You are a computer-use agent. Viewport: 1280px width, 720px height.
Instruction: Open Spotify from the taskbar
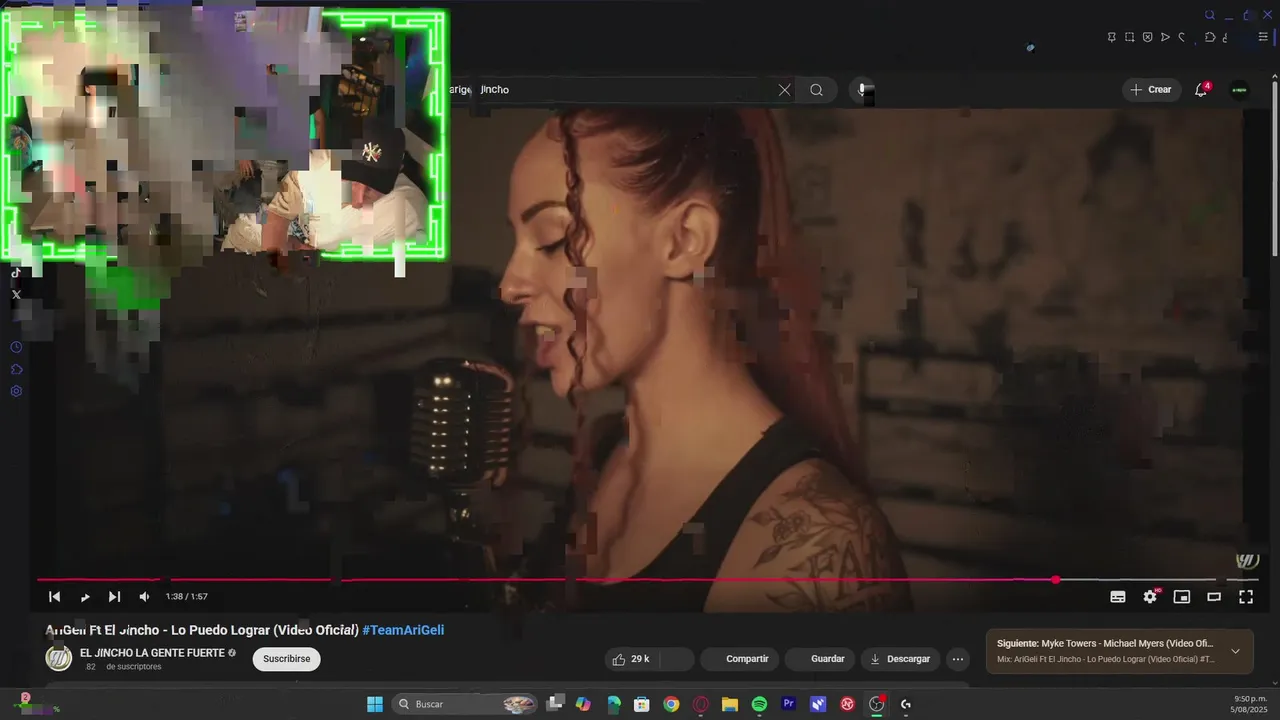click(759, 704)
